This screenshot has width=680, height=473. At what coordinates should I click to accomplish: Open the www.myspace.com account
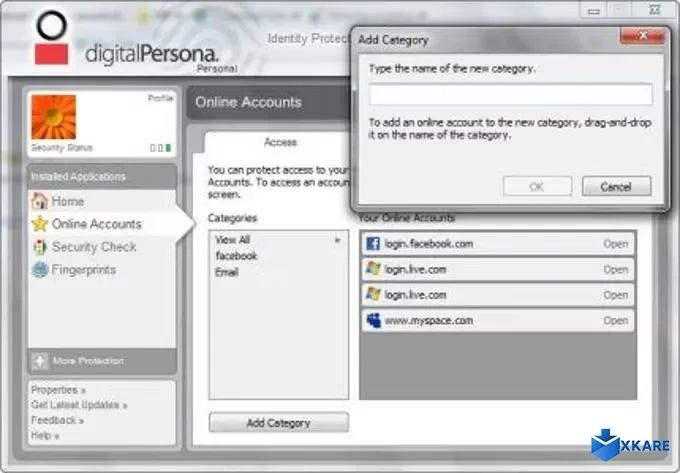point(615,321)
